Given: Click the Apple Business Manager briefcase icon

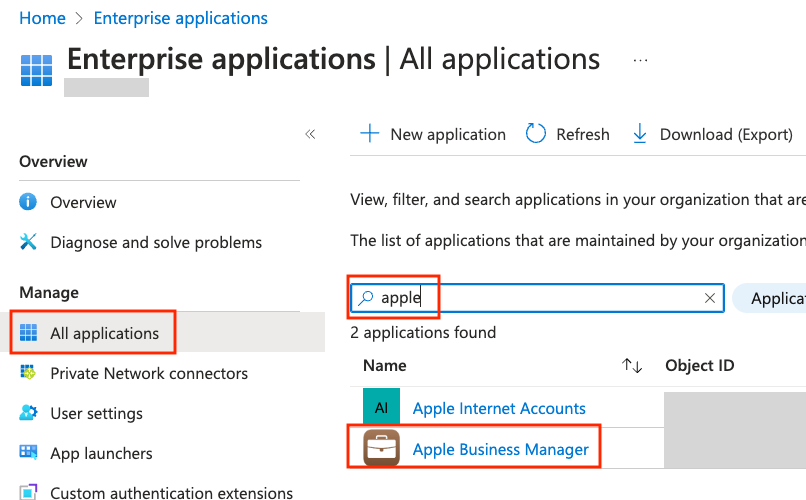Looking at the screenshot, I should coord(381,449).
